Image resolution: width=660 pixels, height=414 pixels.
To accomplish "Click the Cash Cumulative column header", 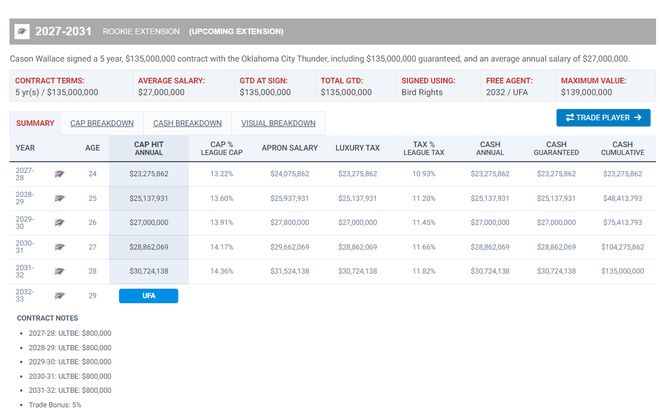I will coord(623,148).
